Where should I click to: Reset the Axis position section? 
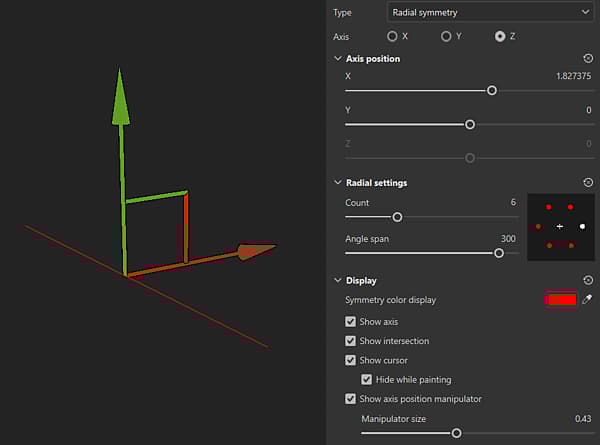(x=588, y=58)
